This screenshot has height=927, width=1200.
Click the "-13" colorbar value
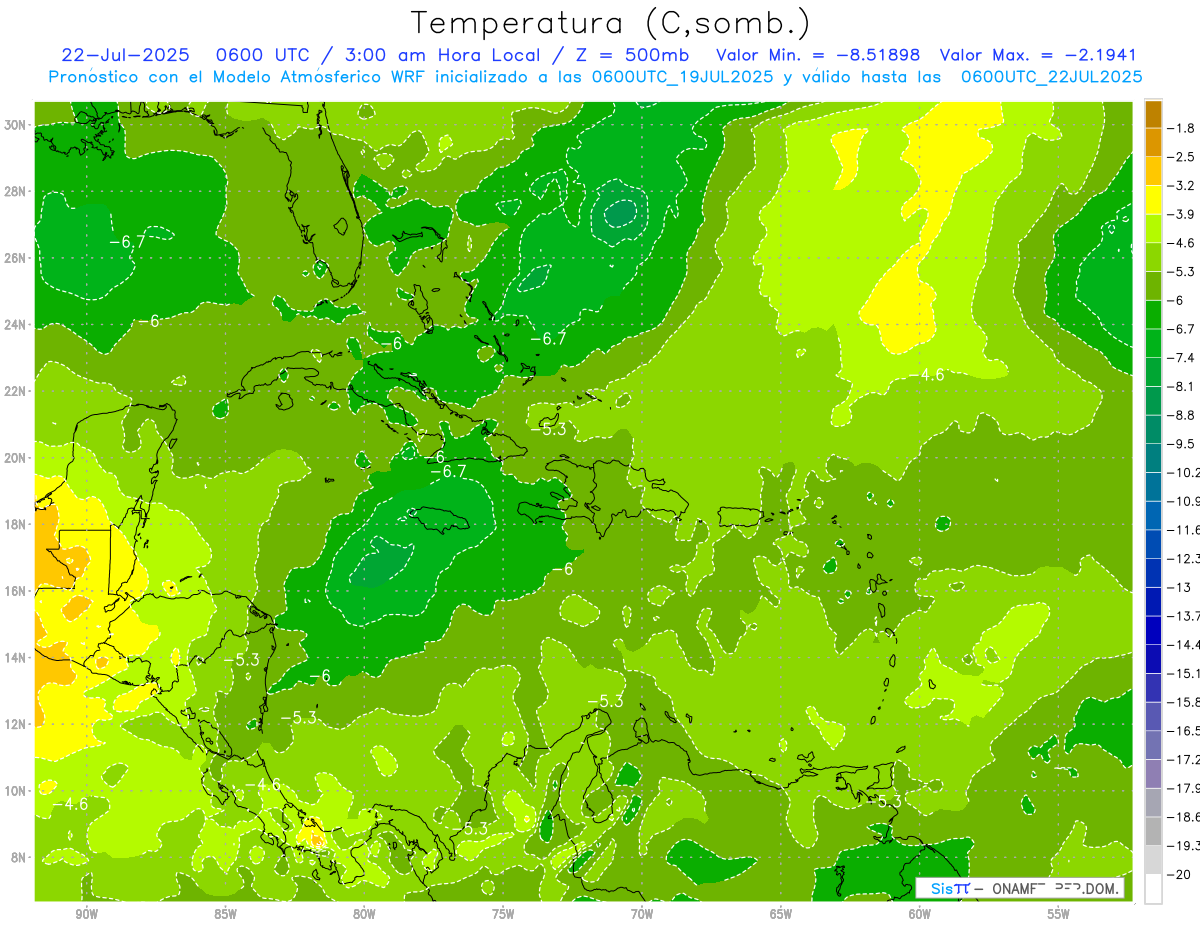[x=1180, y=587]
